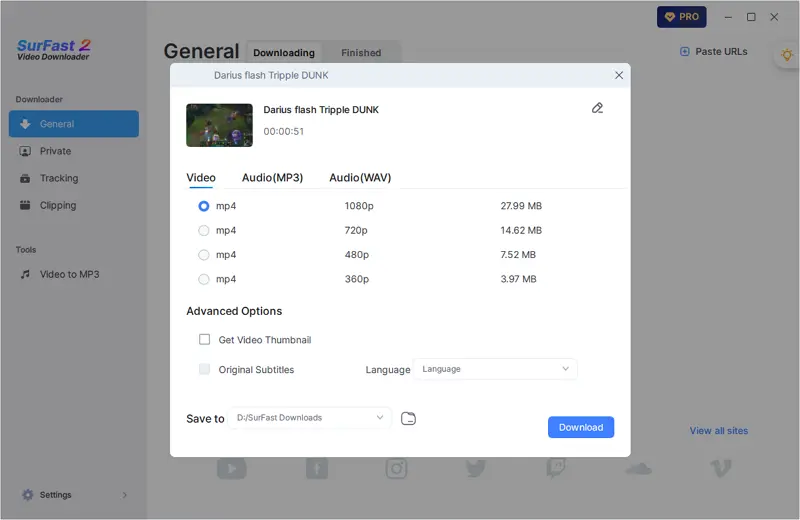Open the SoundCloud site icon
The width and height of the screenshot is (800, 520).
pyautogui.click(x=638, y=468)
